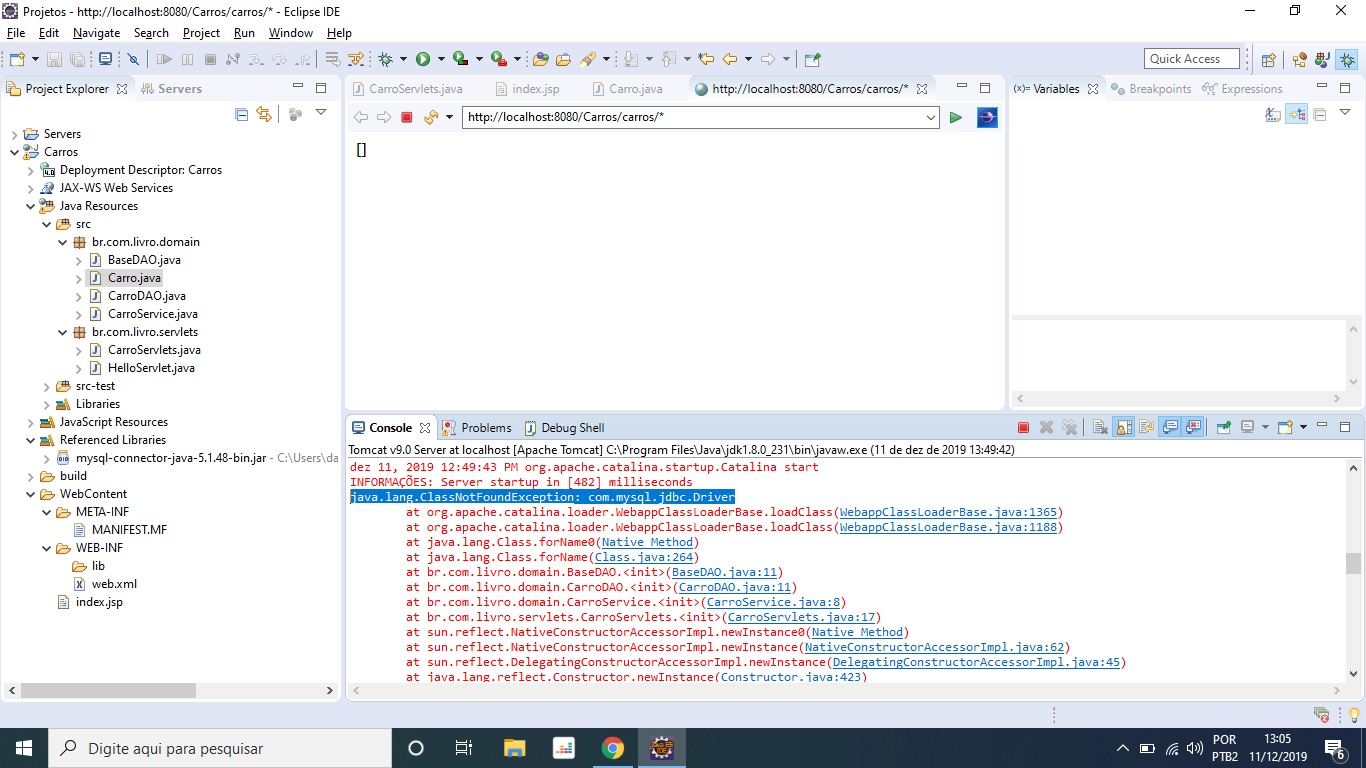Expand the src-test folder

click(46, 386)
